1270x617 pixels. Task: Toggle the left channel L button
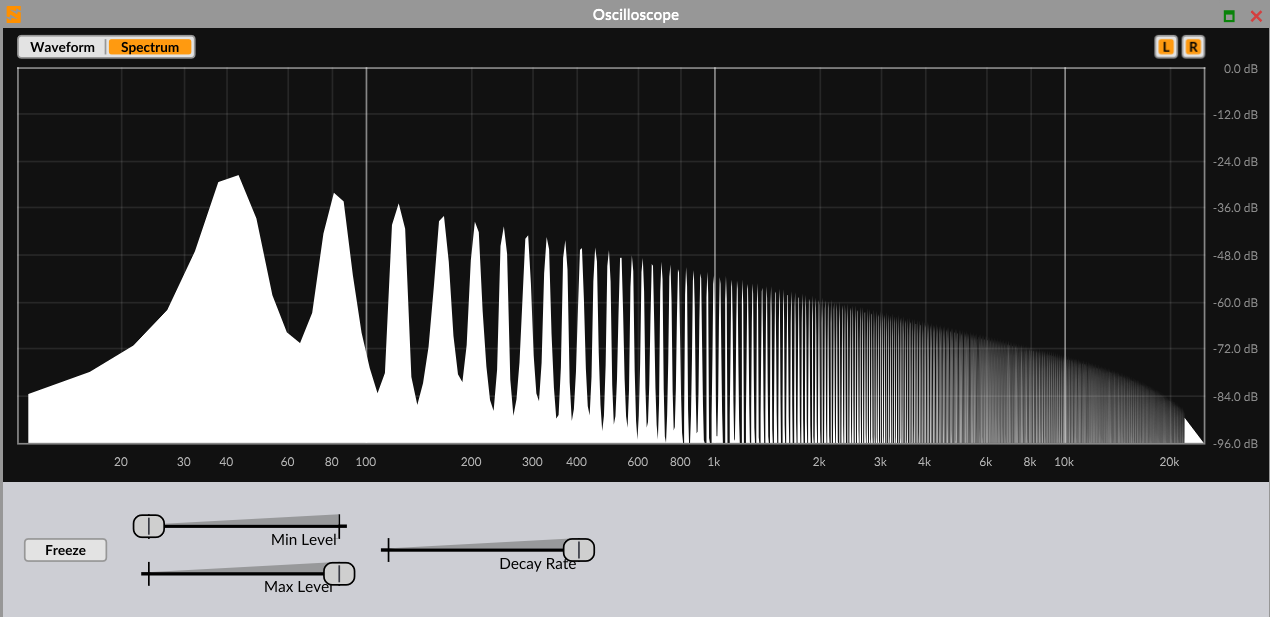pos(1165,47)
